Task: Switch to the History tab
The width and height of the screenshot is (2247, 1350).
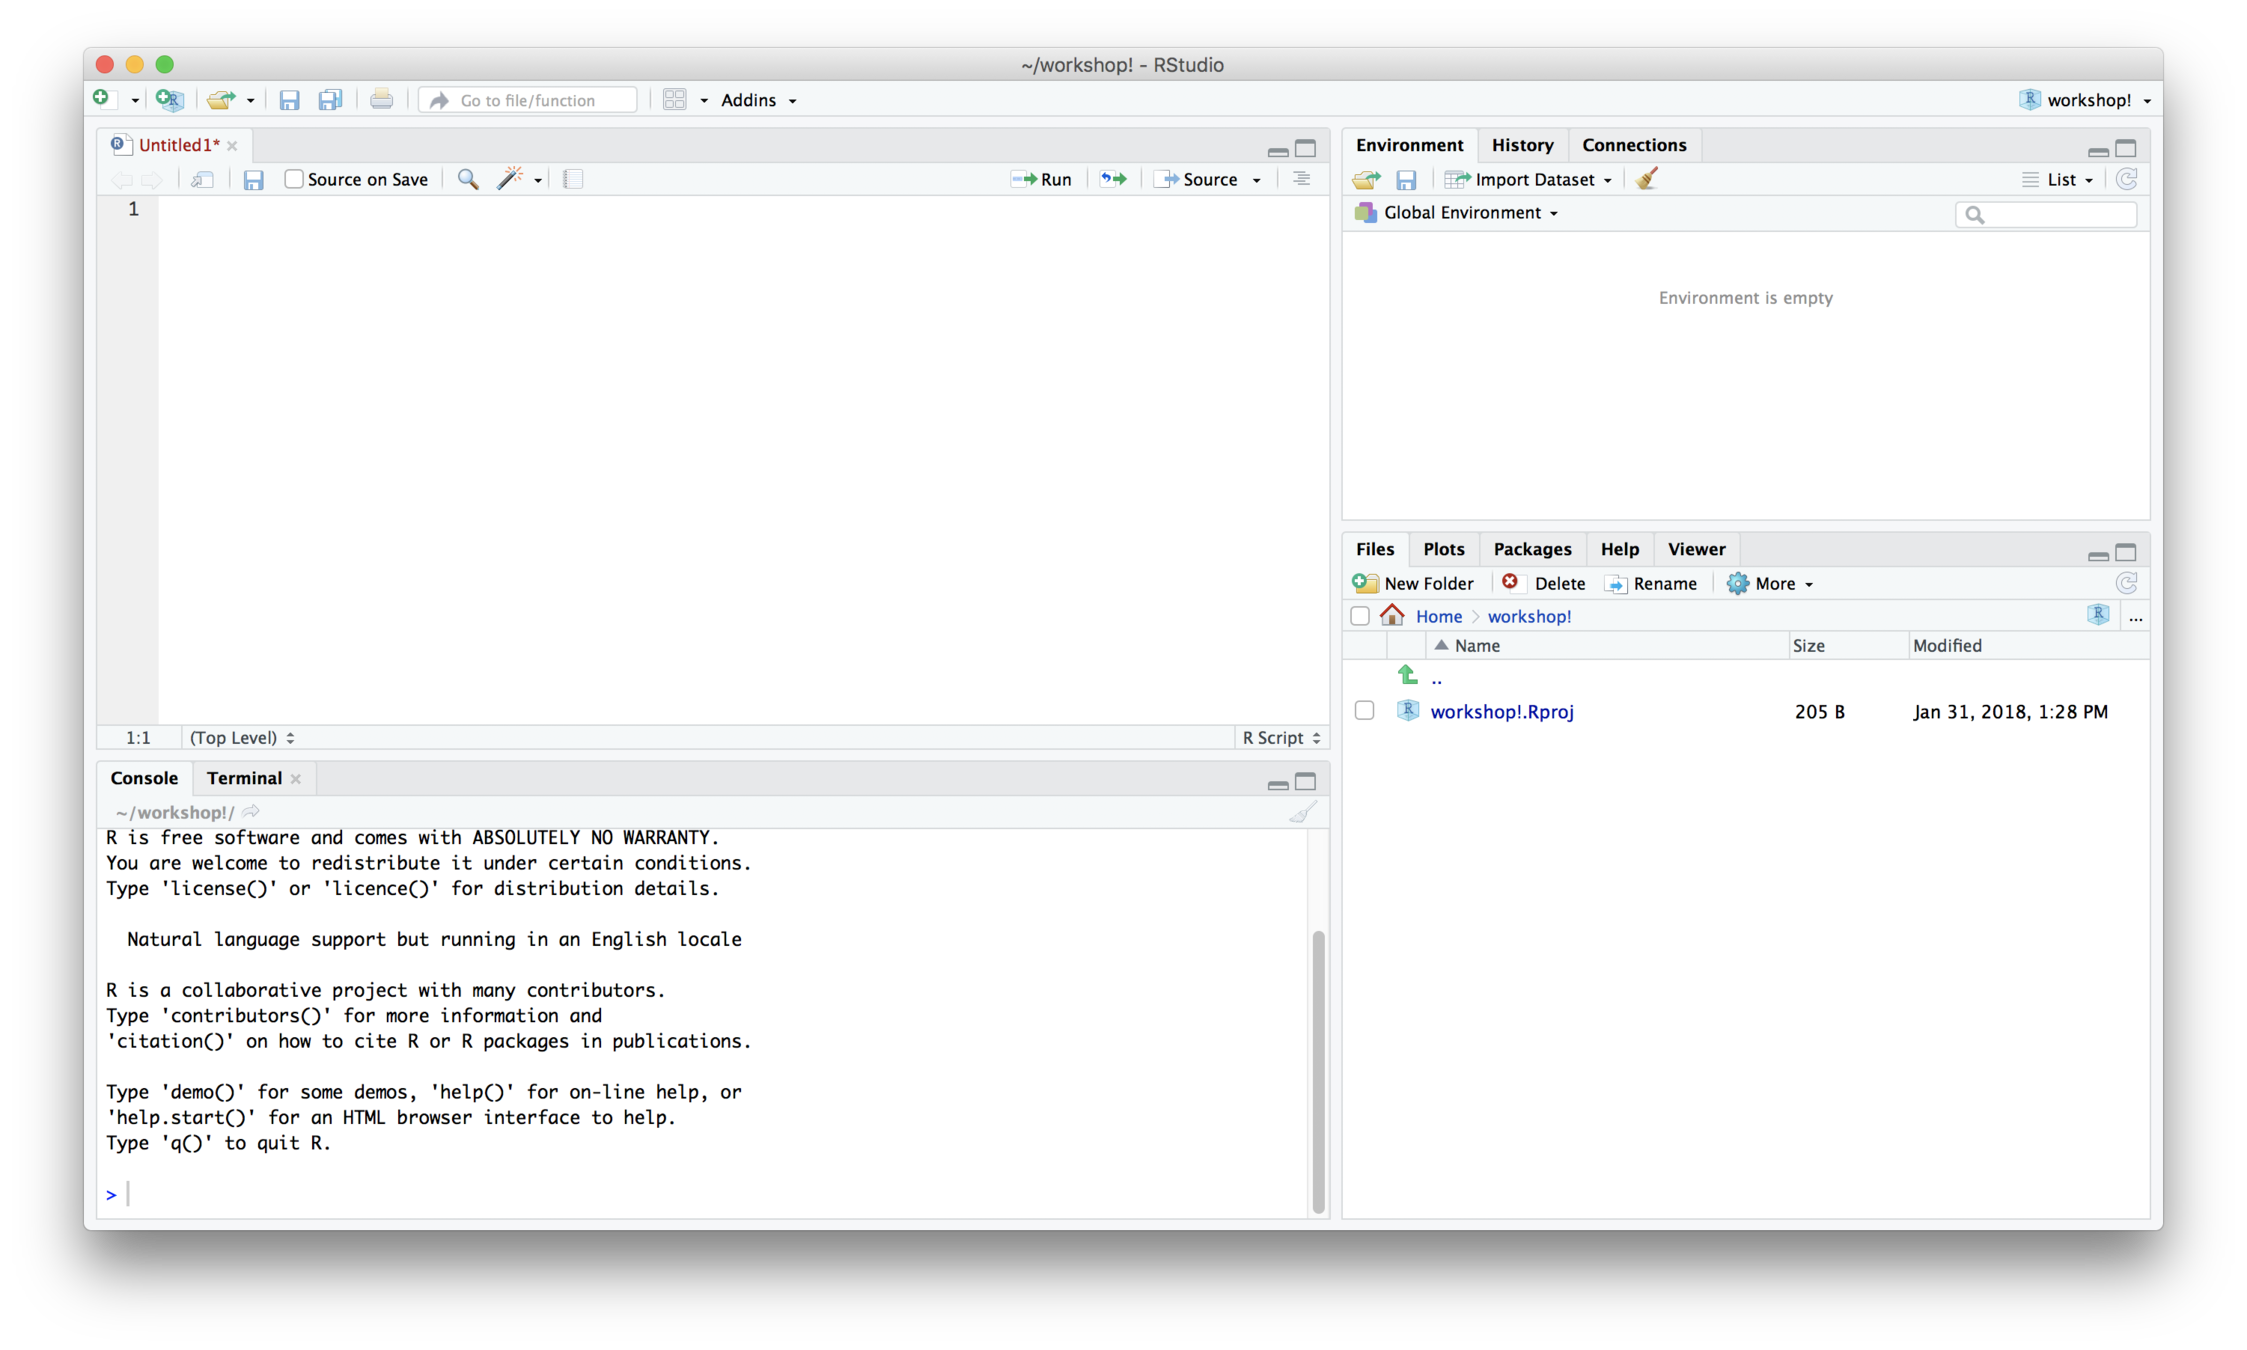Action: (x=1522, y=145)
